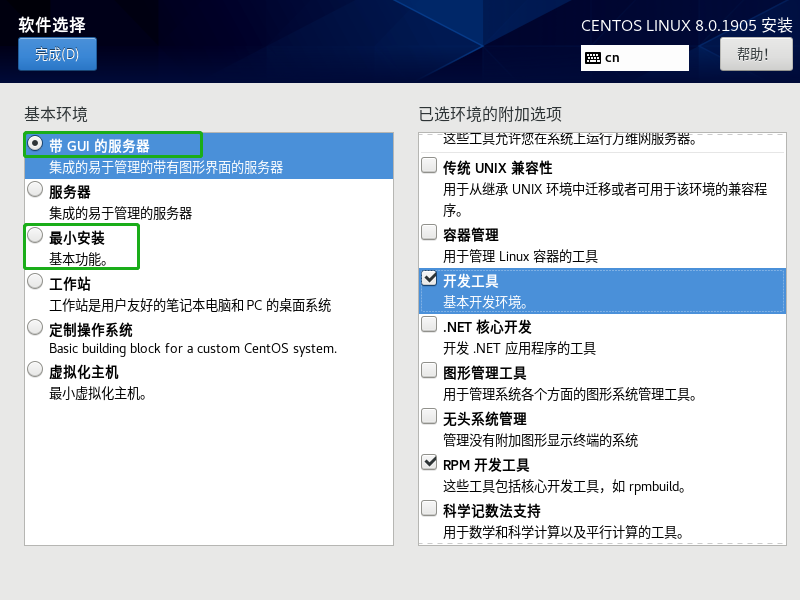Click the 已选环境的附加选项 heading
Image resolution: width=800 pixels, height=600 pixels.
[490, 114]
